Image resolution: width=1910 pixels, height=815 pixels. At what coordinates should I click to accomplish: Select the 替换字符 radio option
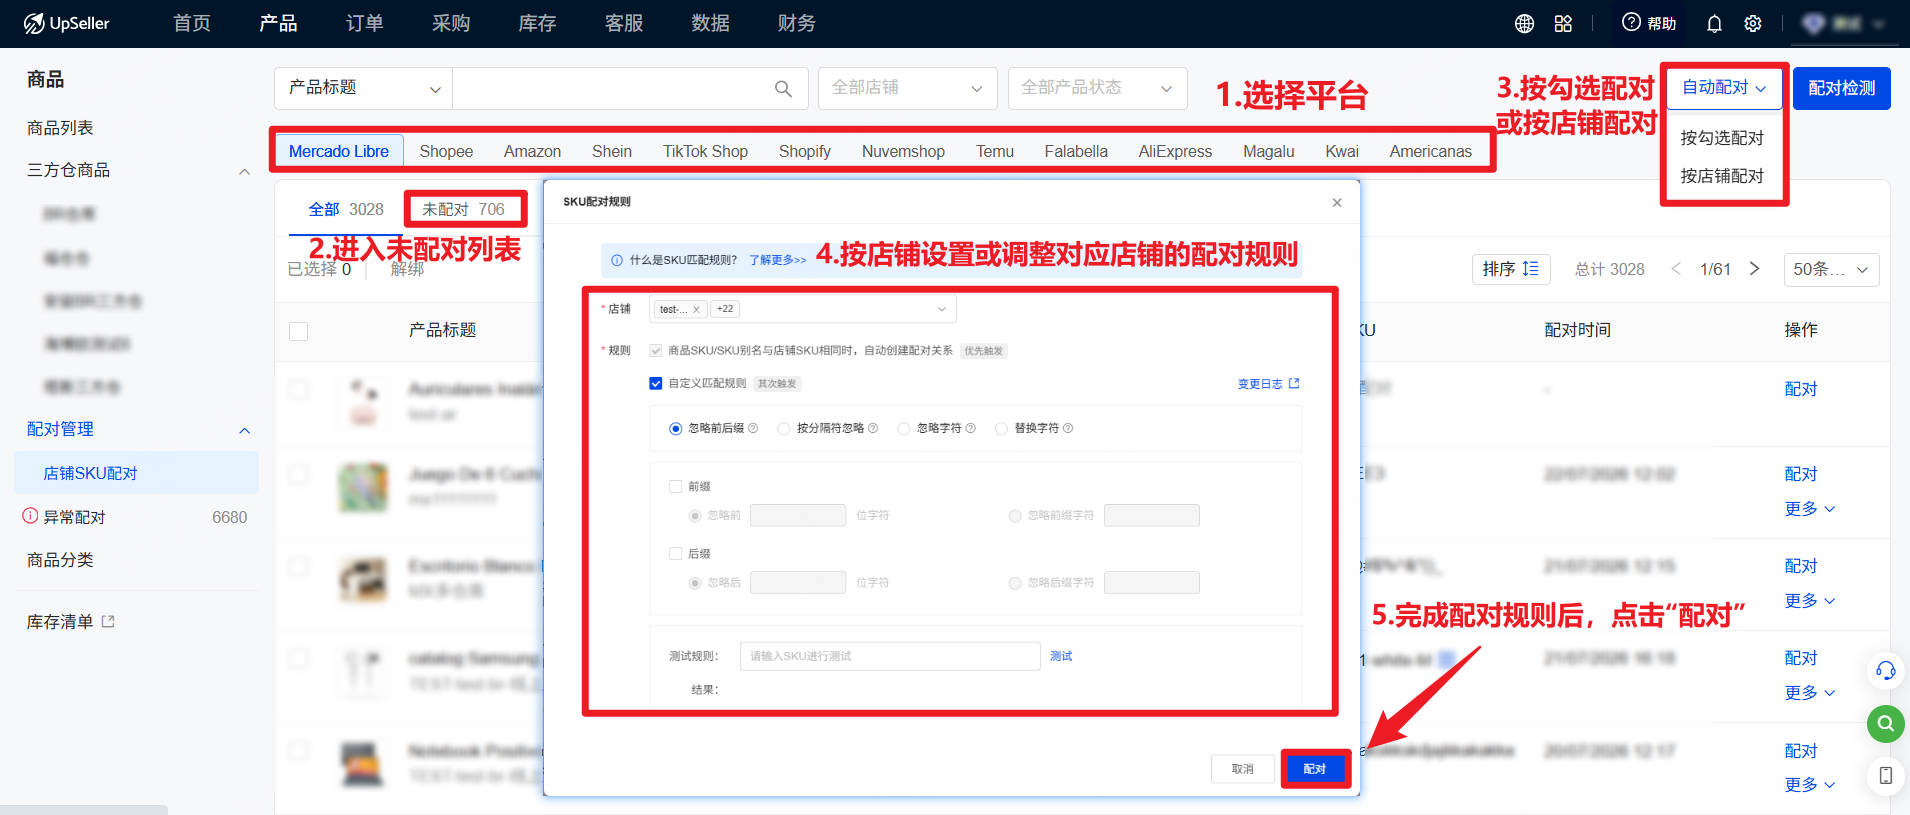coord(1001,428)
